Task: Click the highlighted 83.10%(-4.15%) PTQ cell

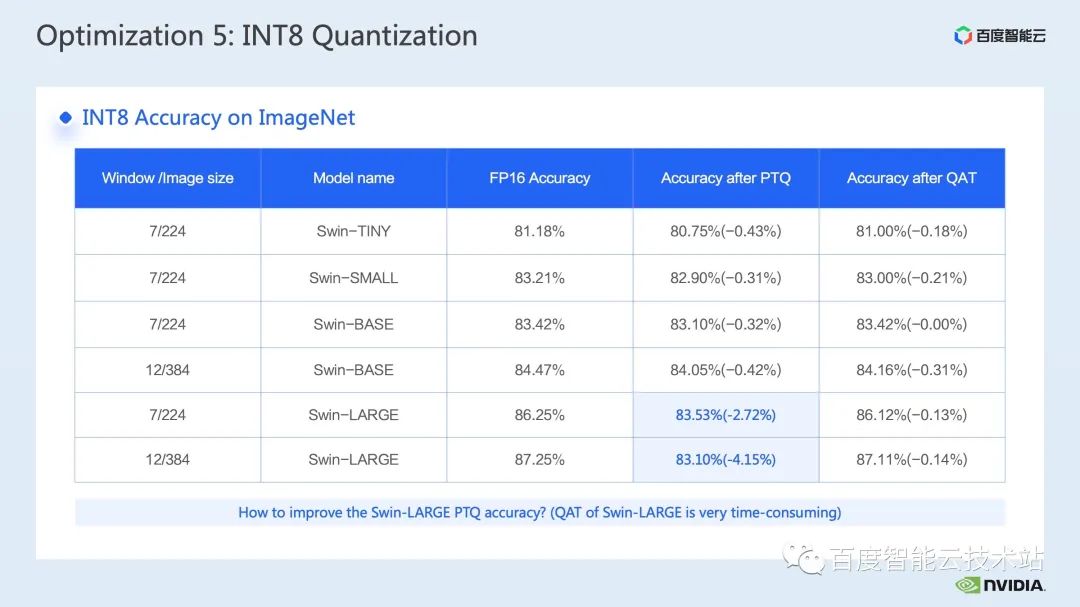Action: (x=726, y=460)
